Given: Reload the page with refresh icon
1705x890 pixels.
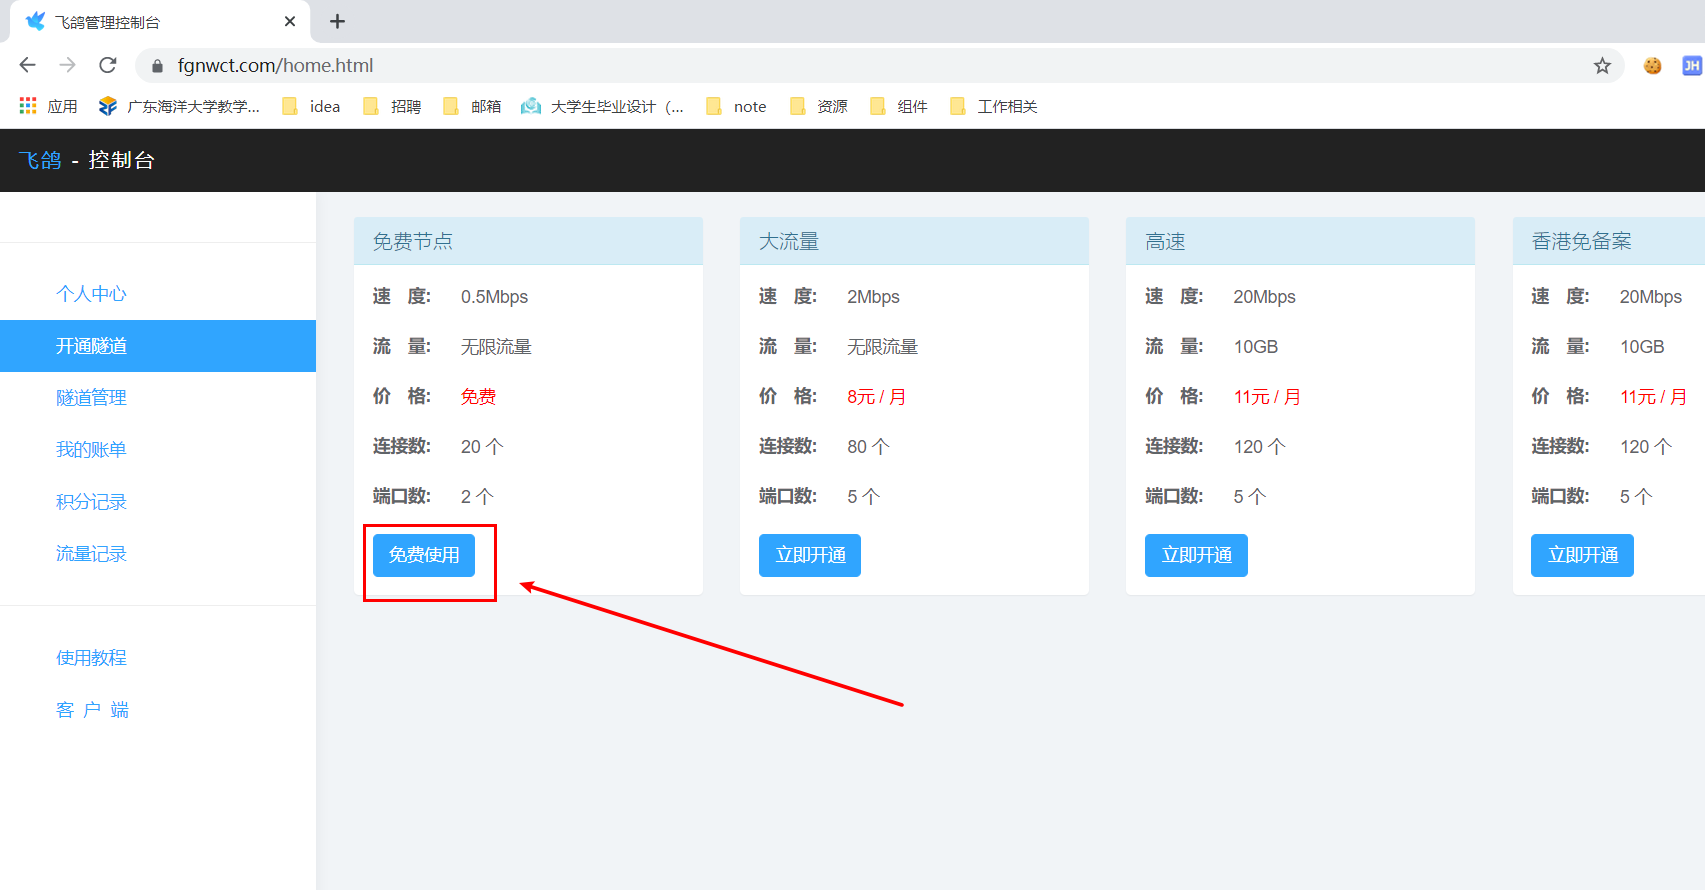Looking at the screenshot, I should coord(108,65).
